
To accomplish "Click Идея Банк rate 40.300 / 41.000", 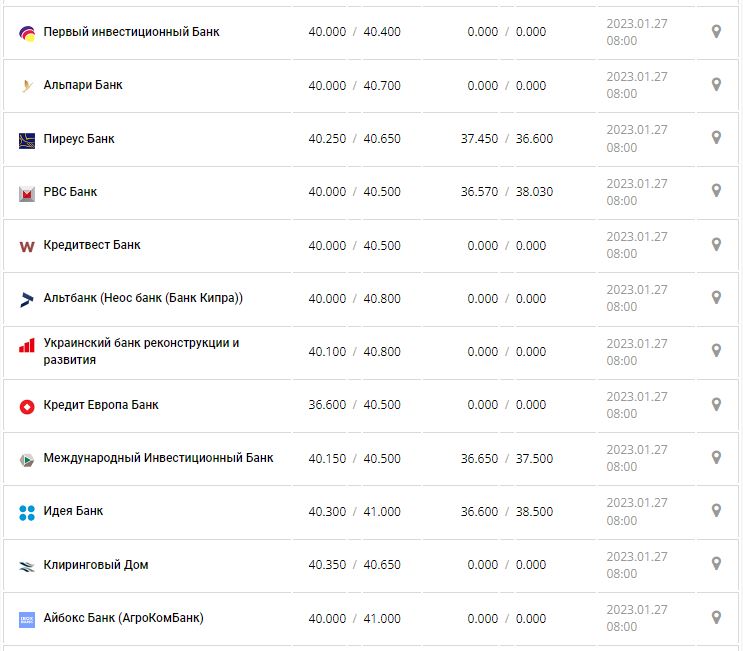I will click(x=354, y=512).
